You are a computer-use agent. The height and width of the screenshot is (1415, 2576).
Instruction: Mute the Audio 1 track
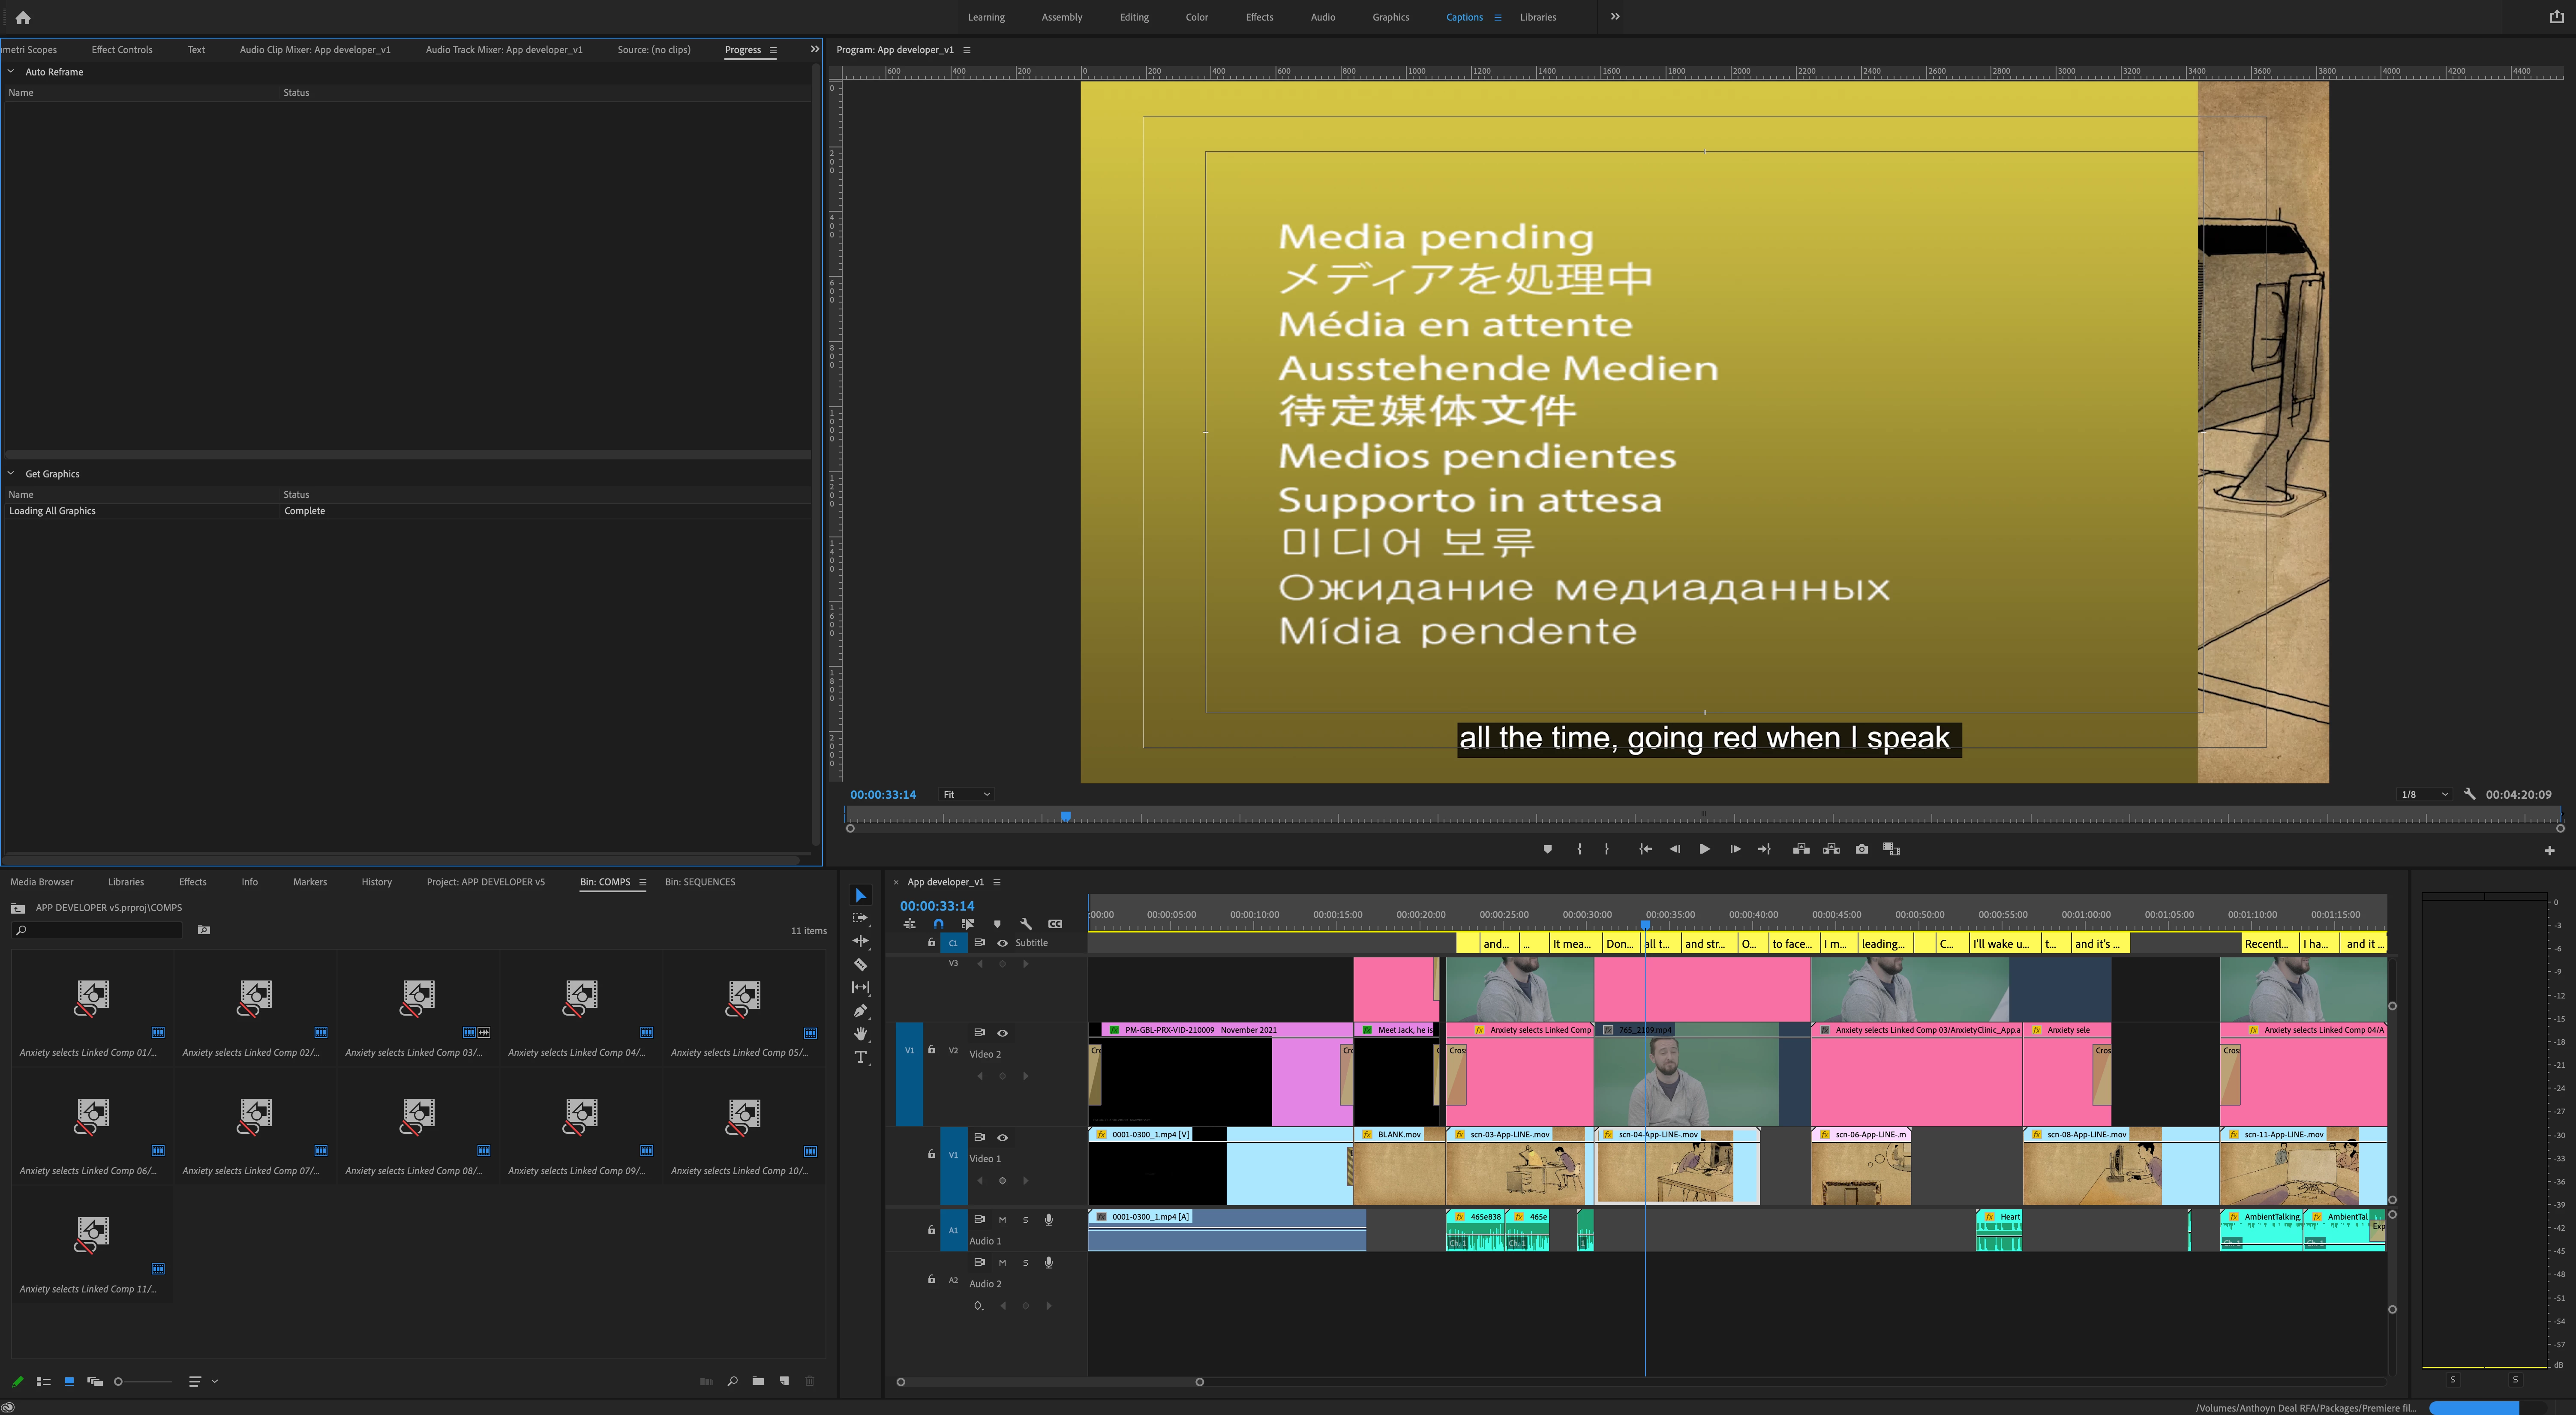pos(1002,1220)
